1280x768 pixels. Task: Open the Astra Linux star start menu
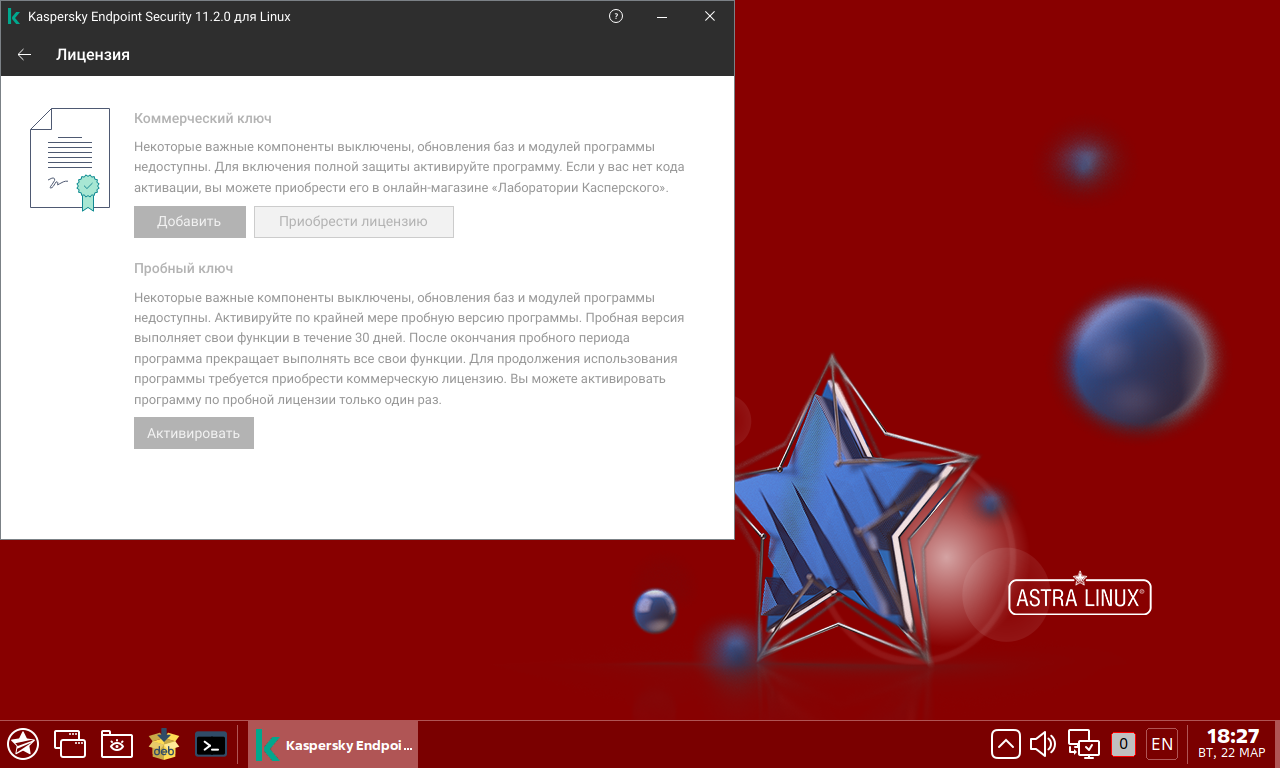(23, 744)
